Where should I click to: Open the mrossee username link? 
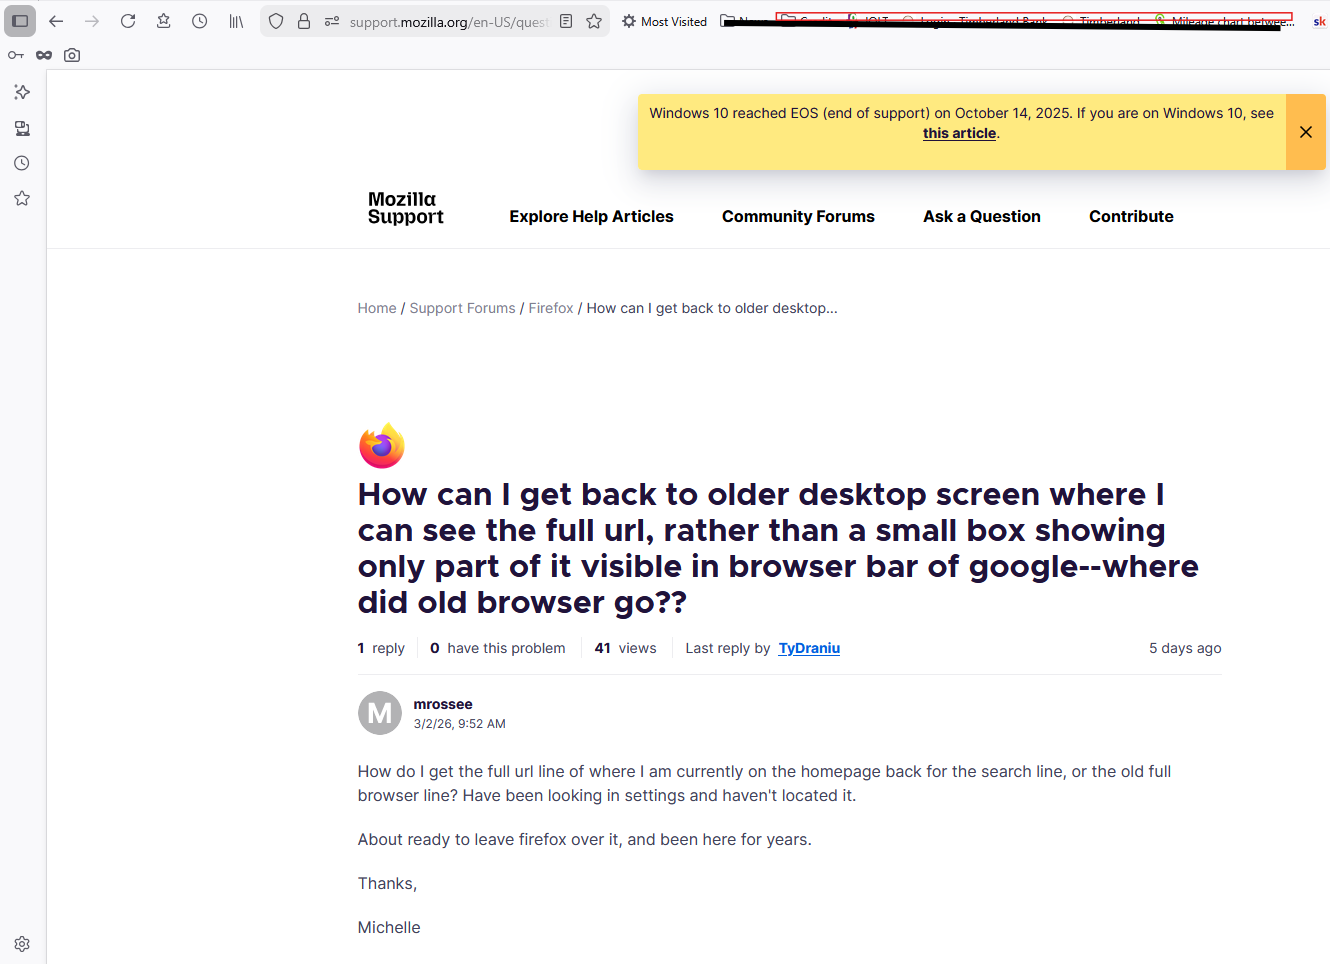[x=443, y=704]
